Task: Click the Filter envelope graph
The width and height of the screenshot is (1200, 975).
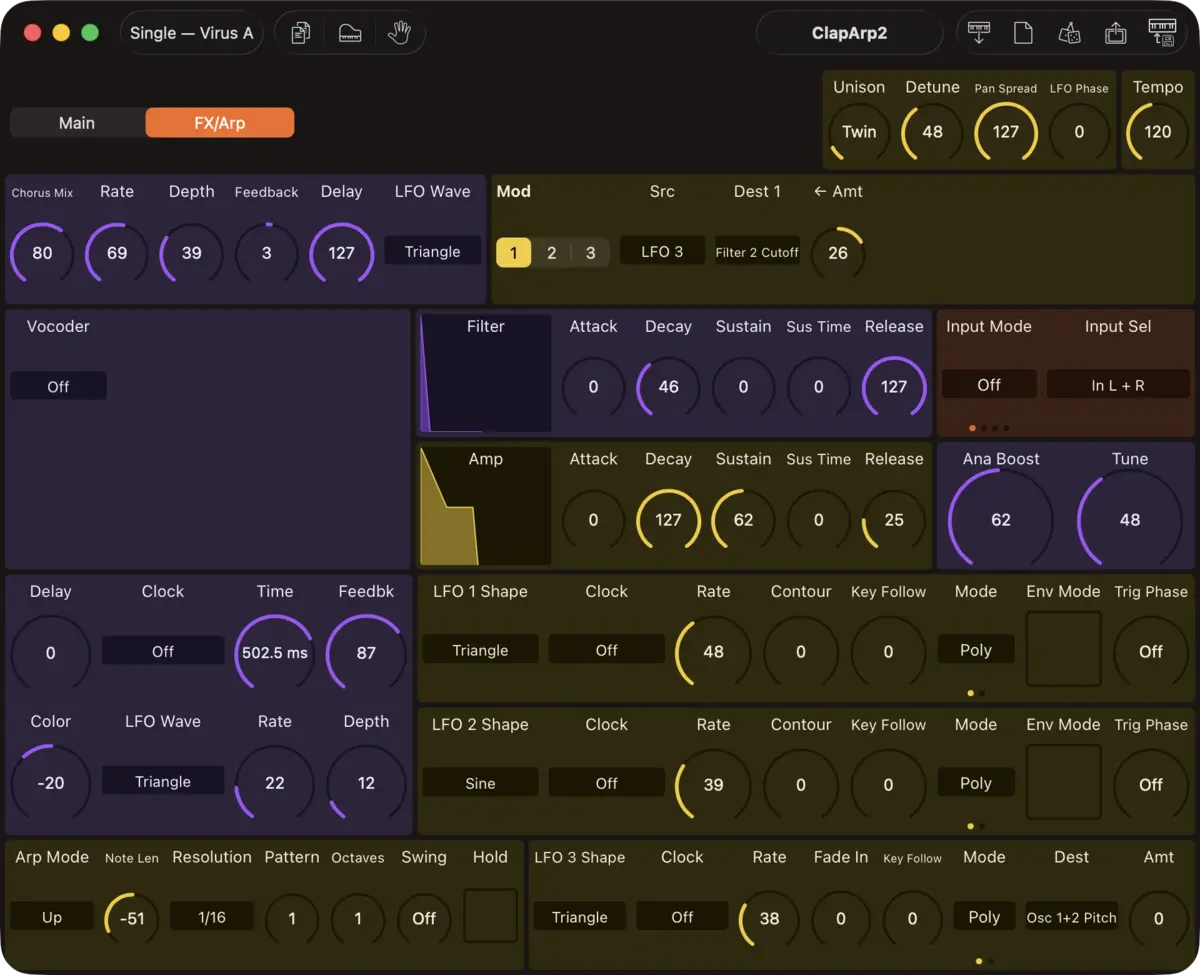Action: tap(486, 372)
